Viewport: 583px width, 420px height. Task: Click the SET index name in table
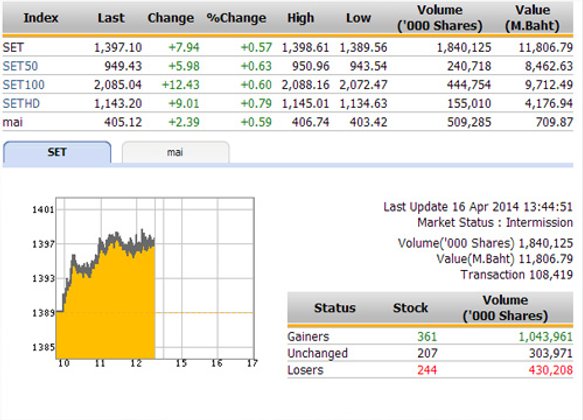[x=13, y=48]
